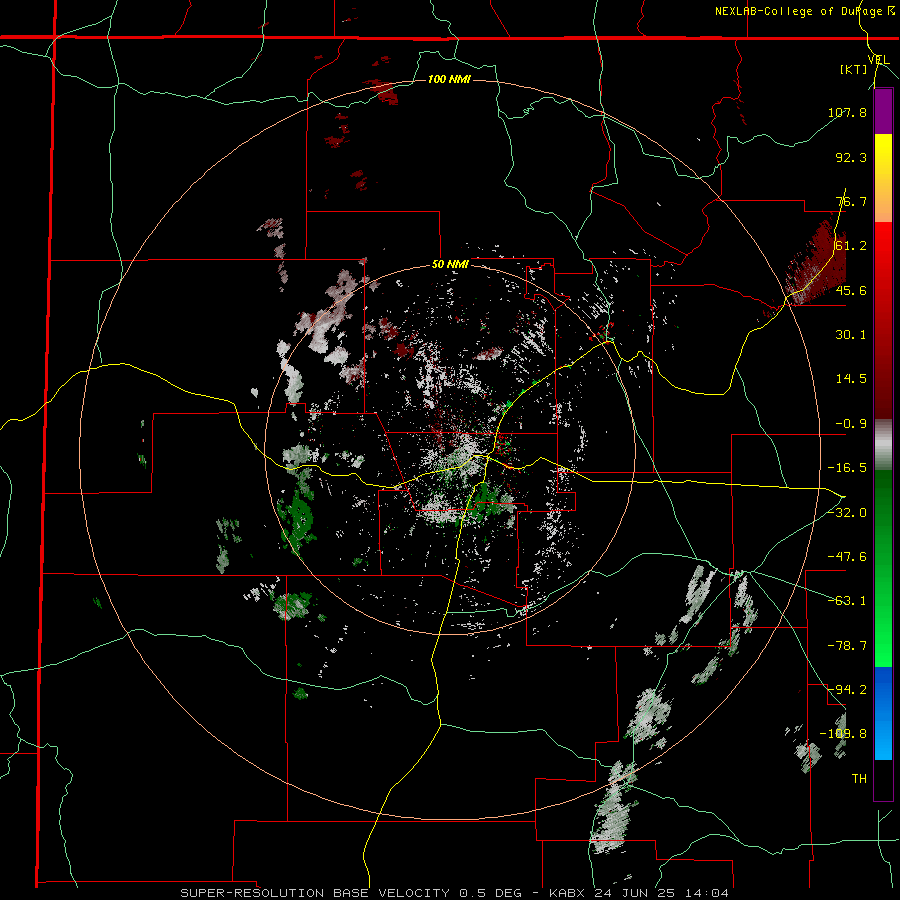Click the -16.5 legend value

click(847, 468)
